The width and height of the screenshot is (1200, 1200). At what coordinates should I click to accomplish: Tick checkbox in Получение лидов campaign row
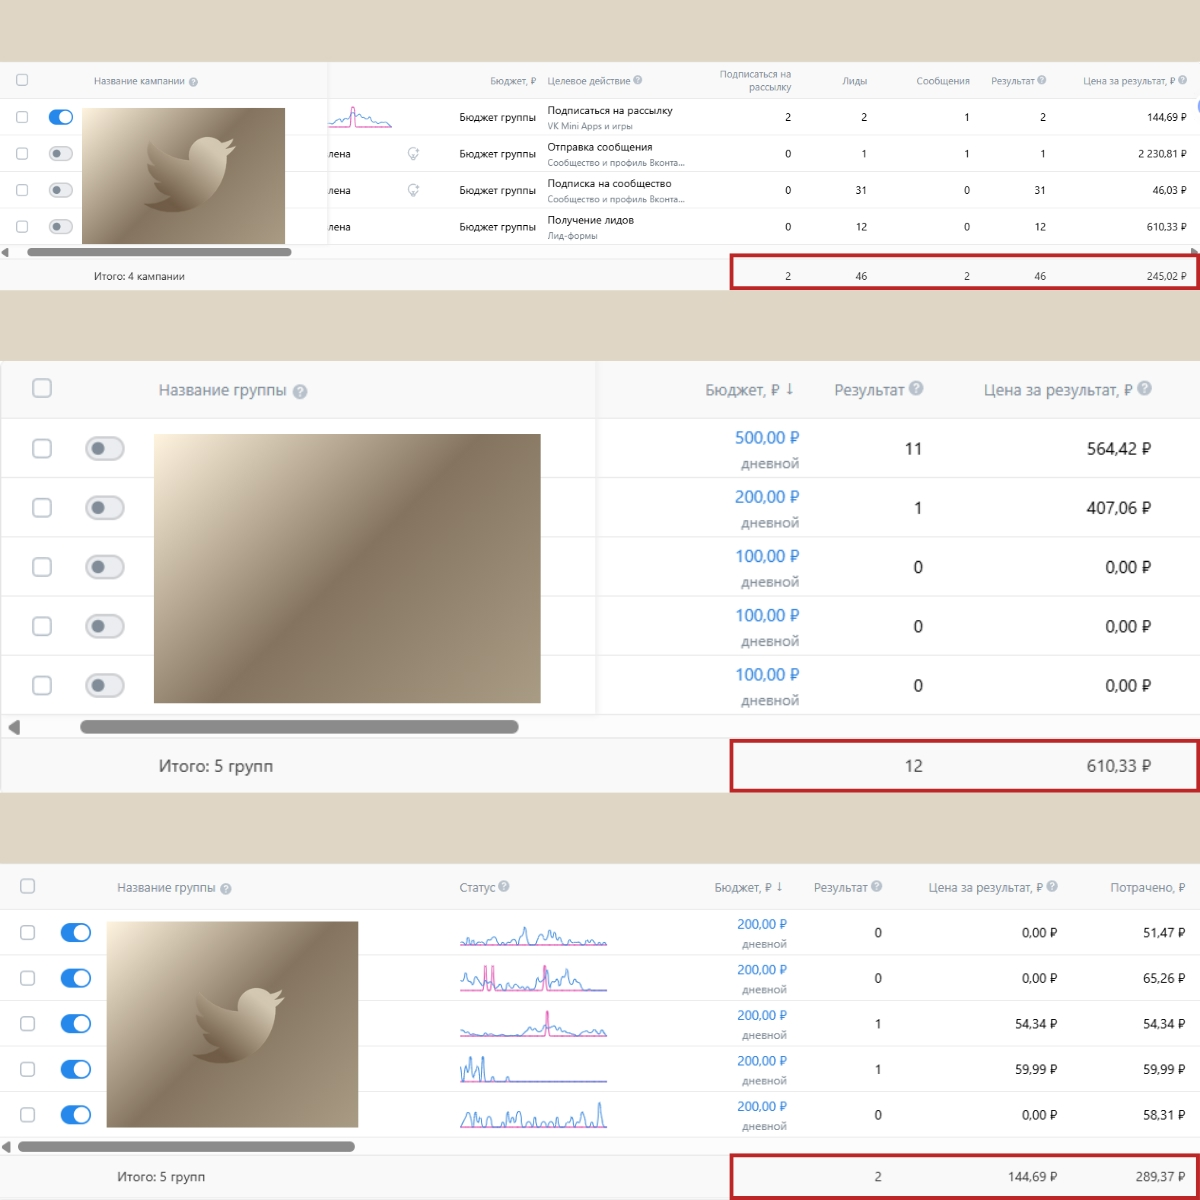click(22, 227)
